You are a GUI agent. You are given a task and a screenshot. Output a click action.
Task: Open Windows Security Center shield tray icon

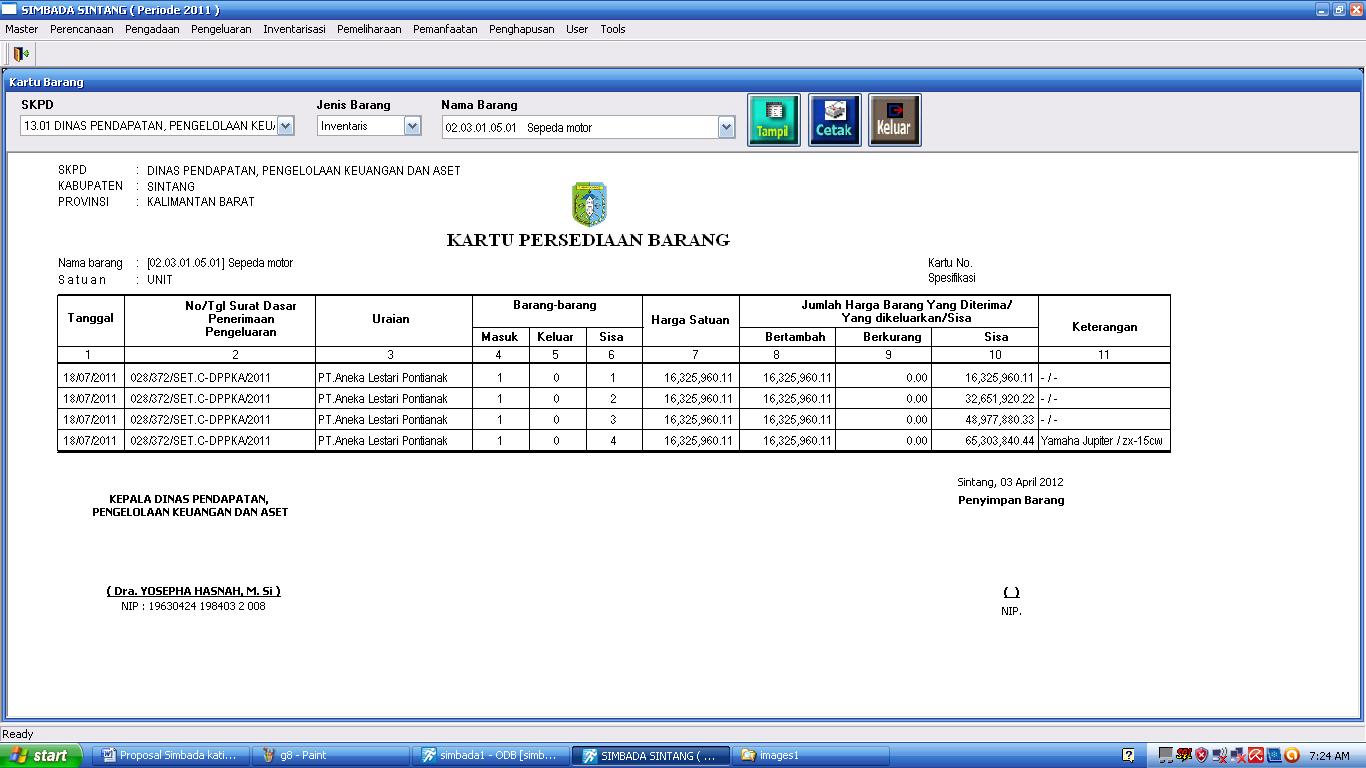click(x=1200, y=755)
